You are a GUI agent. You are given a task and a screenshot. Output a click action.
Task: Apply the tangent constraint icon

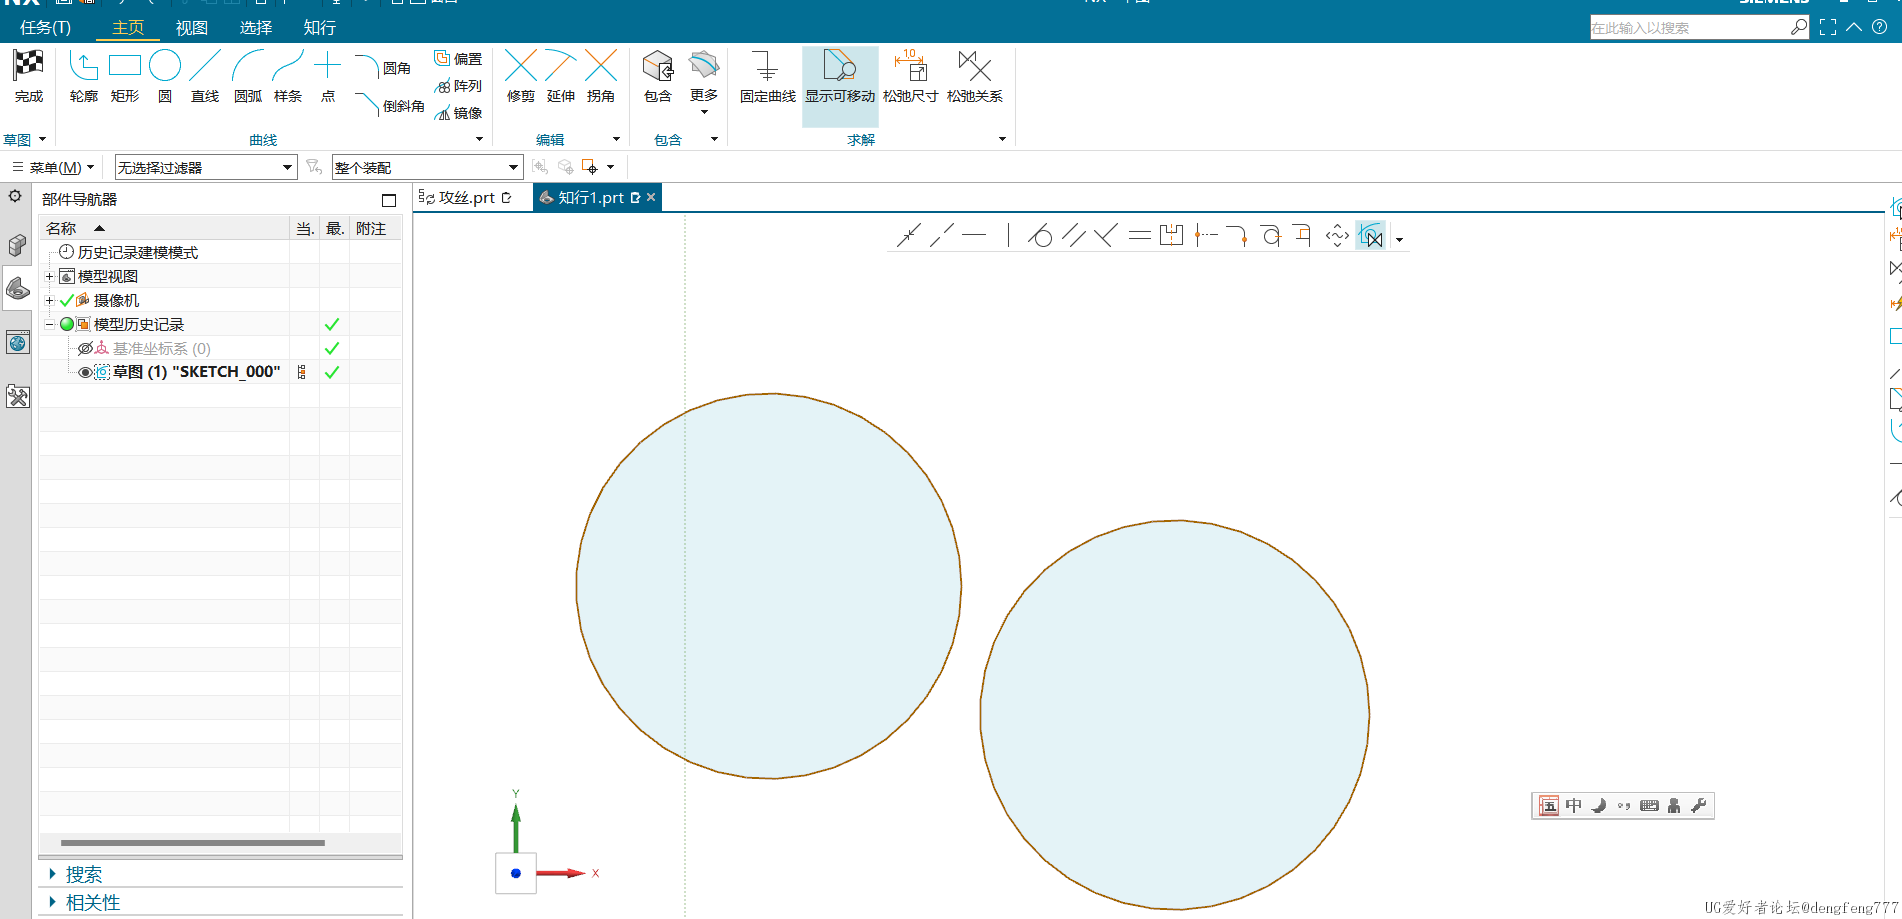click(1040, 236)
